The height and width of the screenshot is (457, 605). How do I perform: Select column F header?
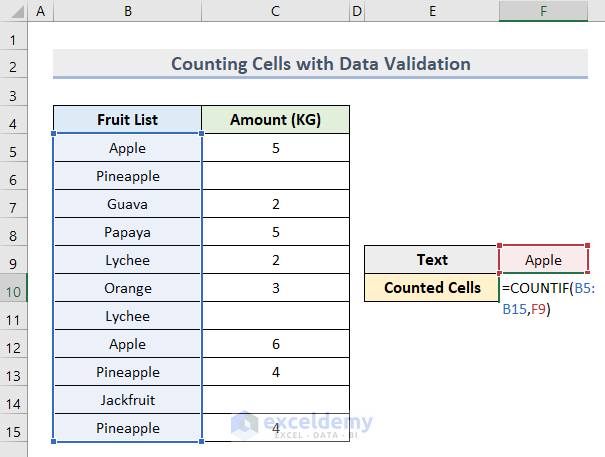click(543, 12)
